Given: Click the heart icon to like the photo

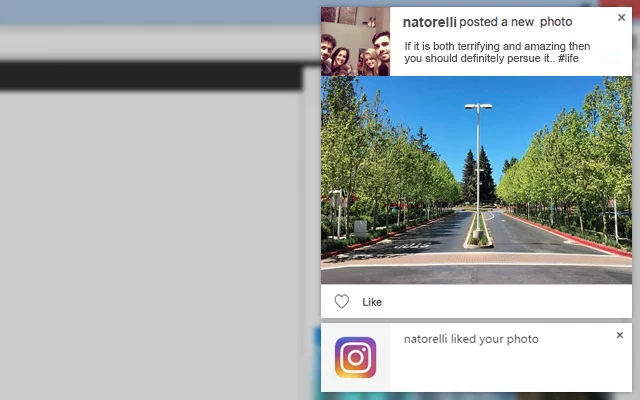Looking at the screenshot, I should 342,302.
